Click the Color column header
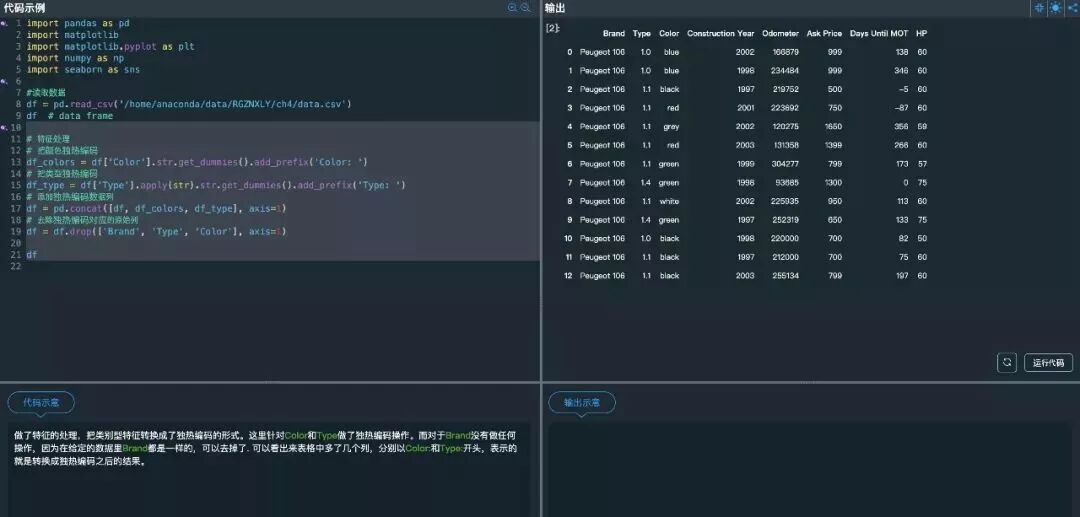 click(x=669, y=33)
